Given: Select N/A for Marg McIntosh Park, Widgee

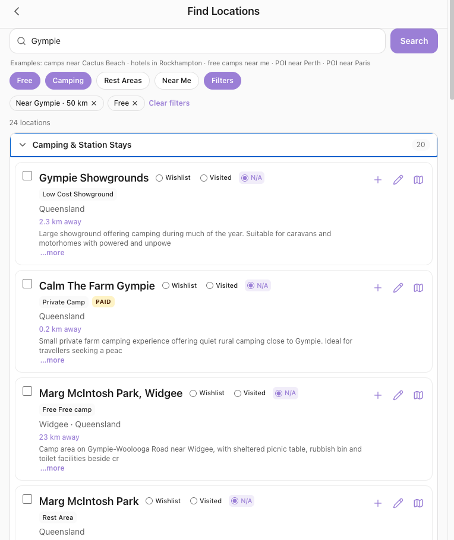Looking at the screenshot, I should point(286,393).
